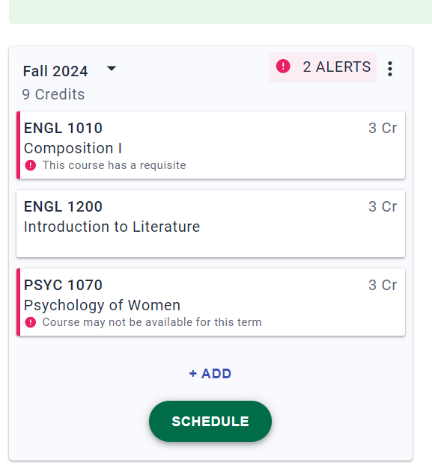
Task: Expand the Fall 2024 term dropdown arrow
Action: 111,69
